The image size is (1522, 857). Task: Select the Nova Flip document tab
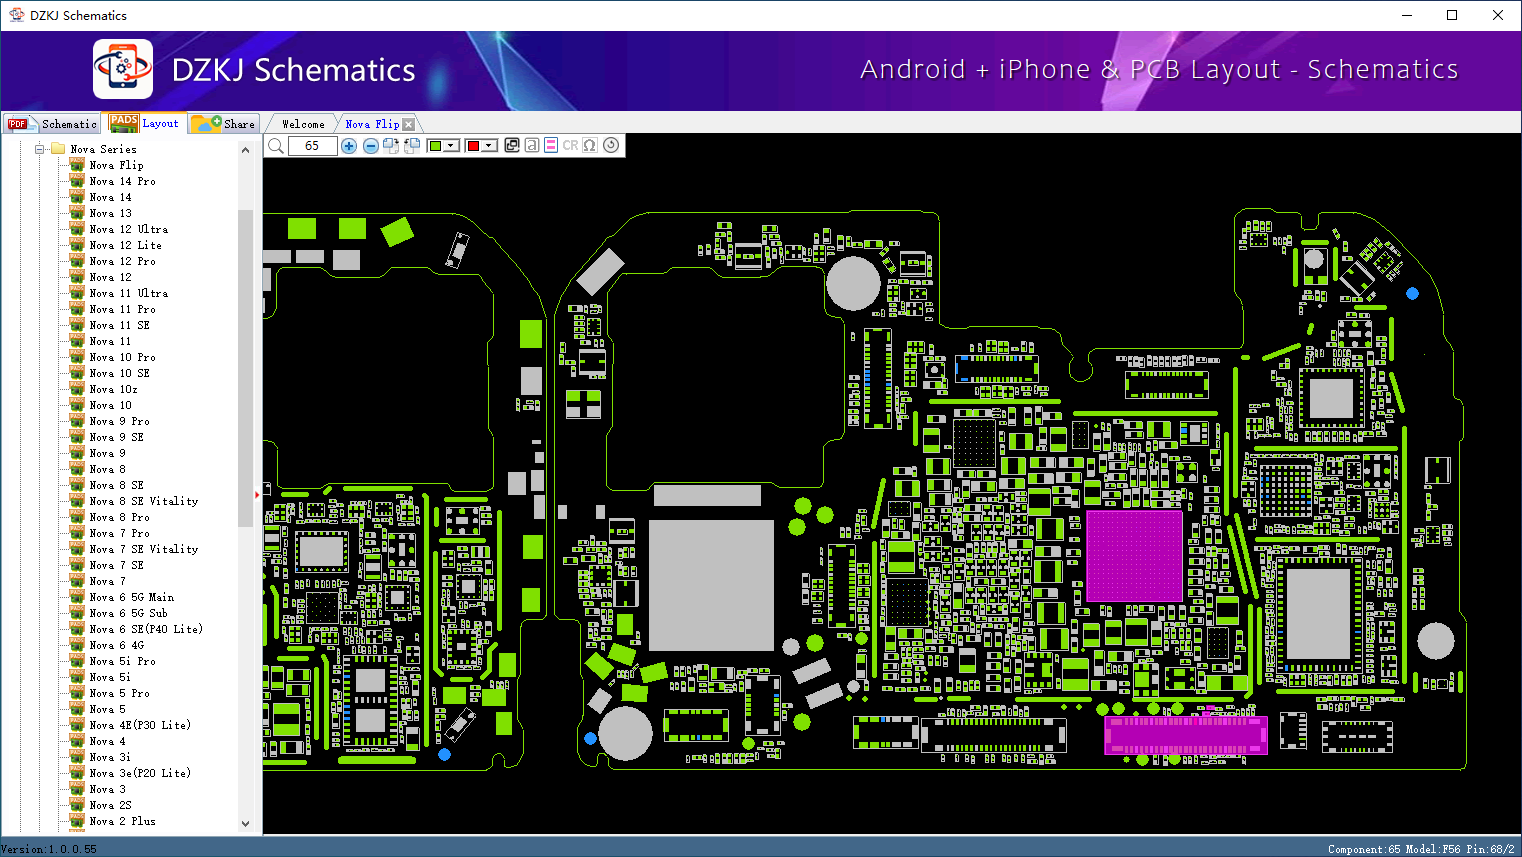(x=372, y=124)
